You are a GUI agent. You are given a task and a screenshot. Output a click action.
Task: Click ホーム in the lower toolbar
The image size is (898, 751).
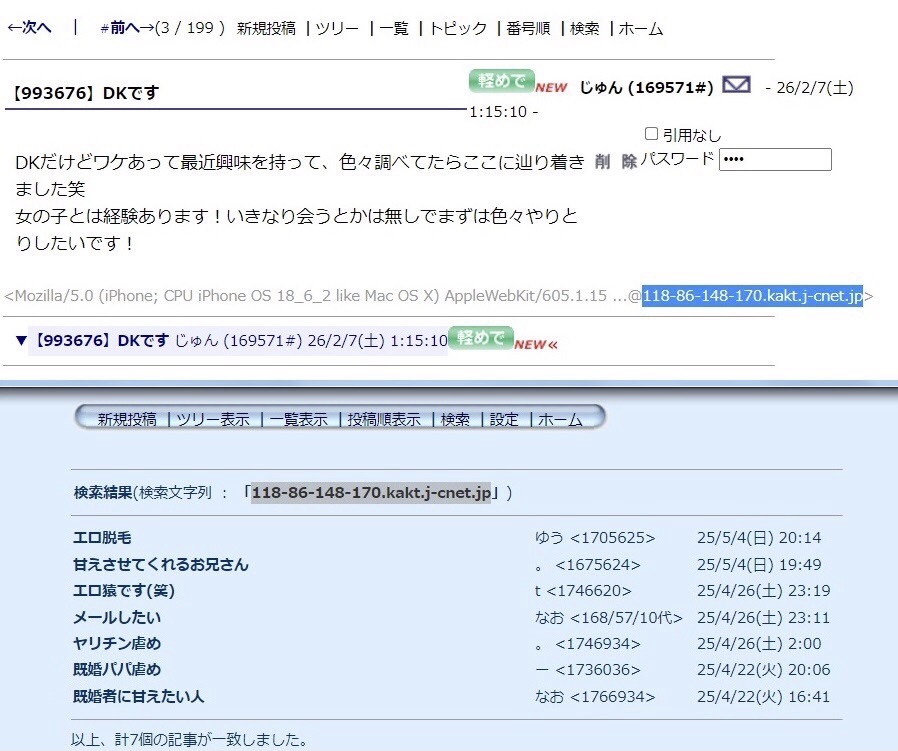(x=560, y=420)
